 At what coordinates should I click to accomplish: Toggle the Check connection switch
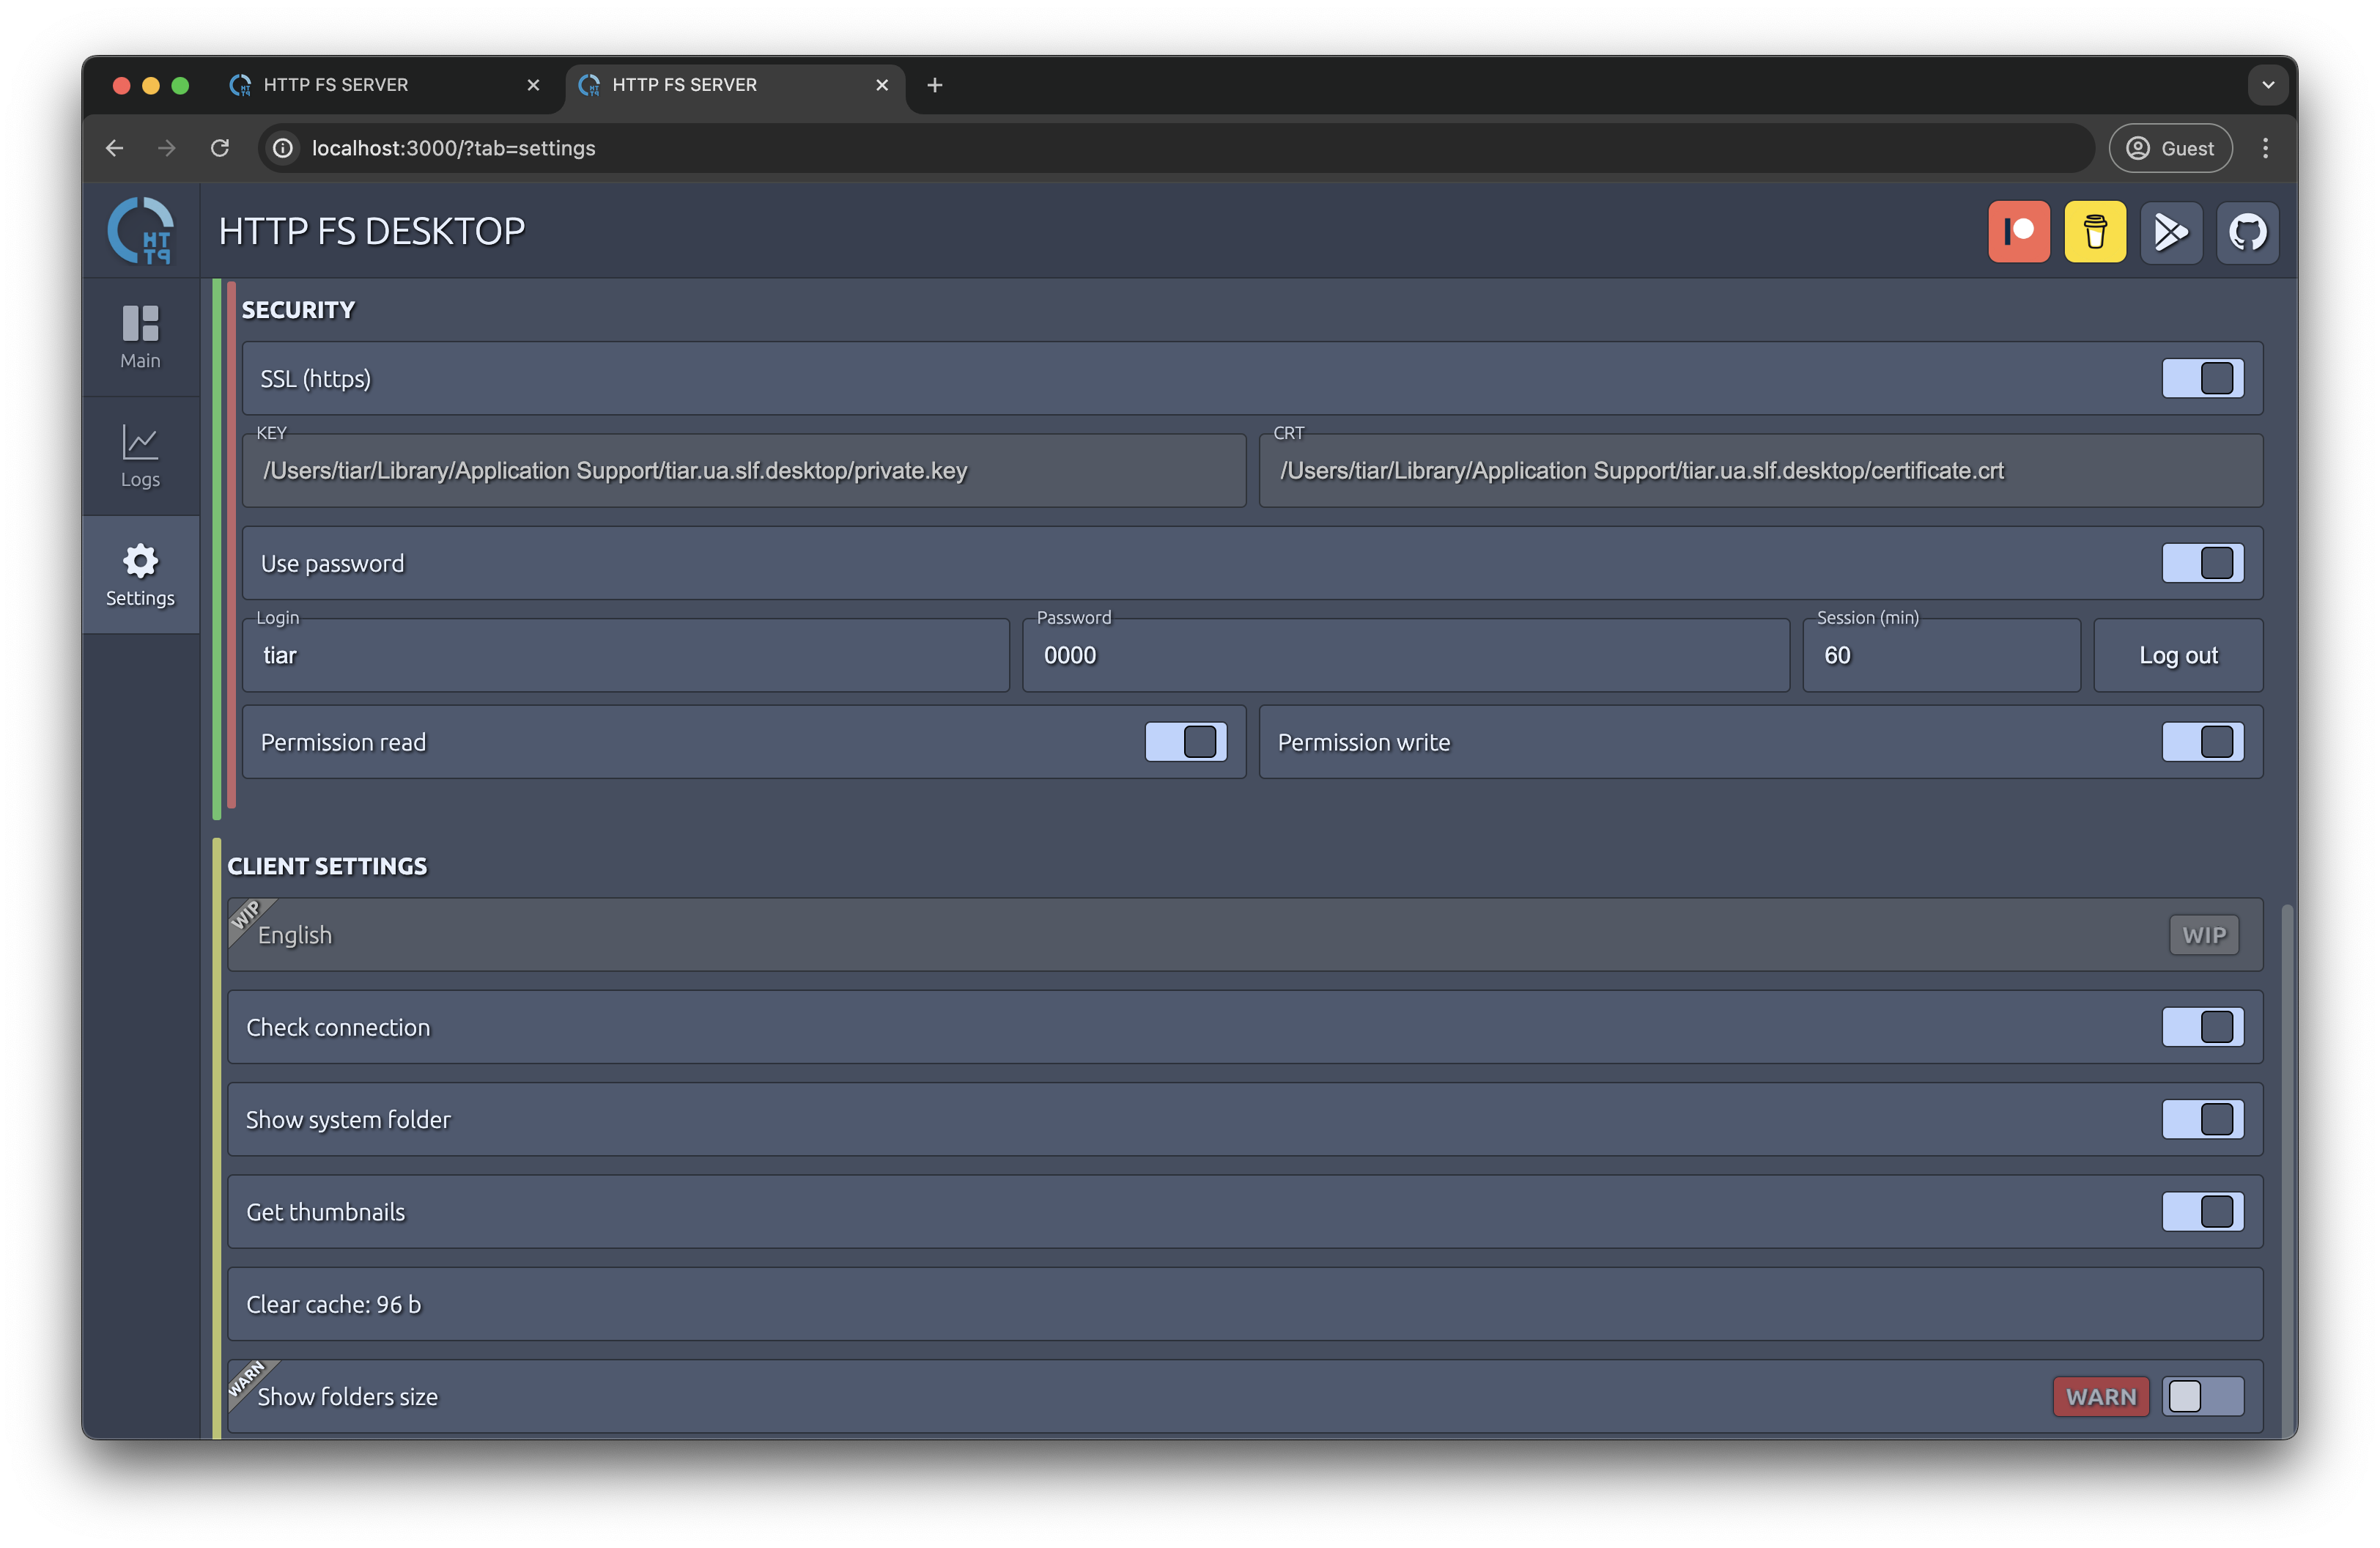click(2202, 1027)
